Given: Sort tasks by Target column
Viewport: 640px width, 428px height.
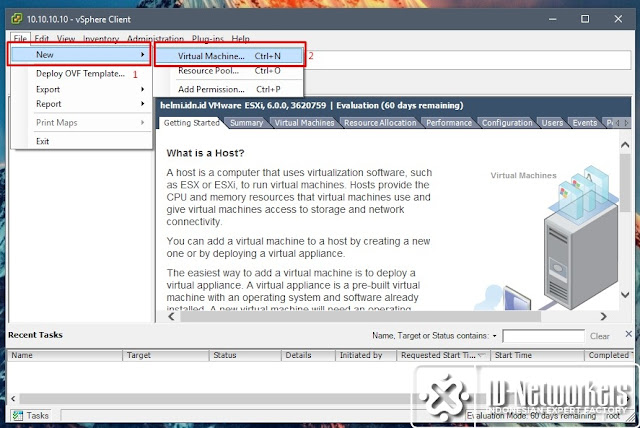Looking at the screenshot, I should coord(166,355).
